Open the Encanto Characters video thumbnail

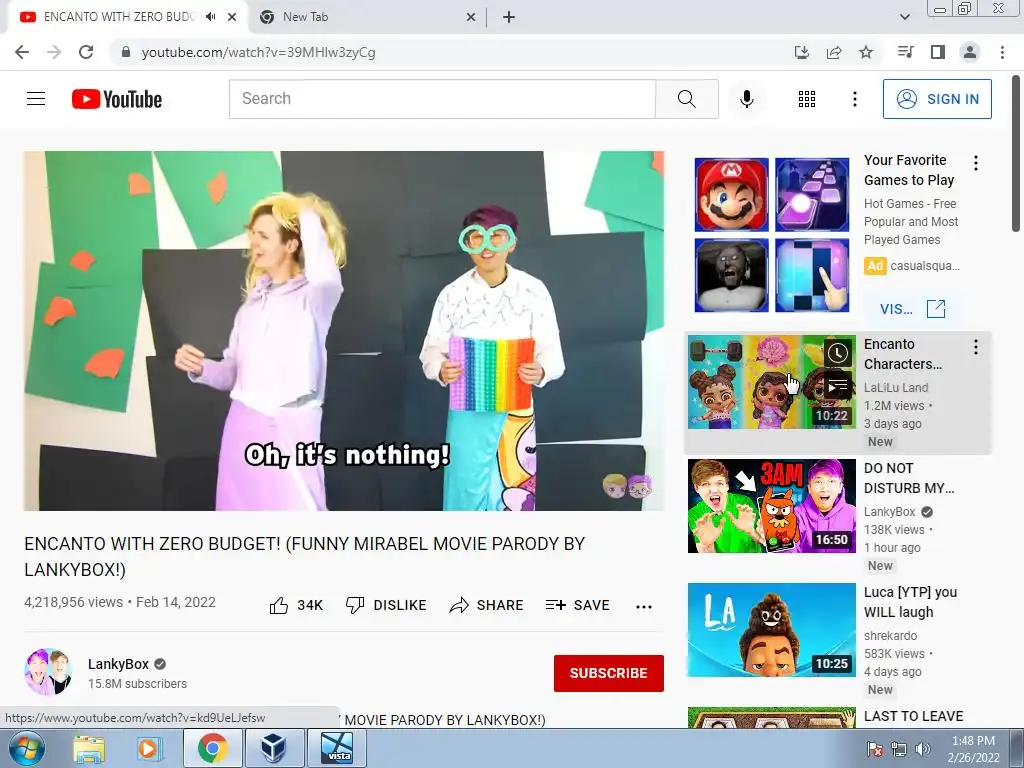(771, 382)
